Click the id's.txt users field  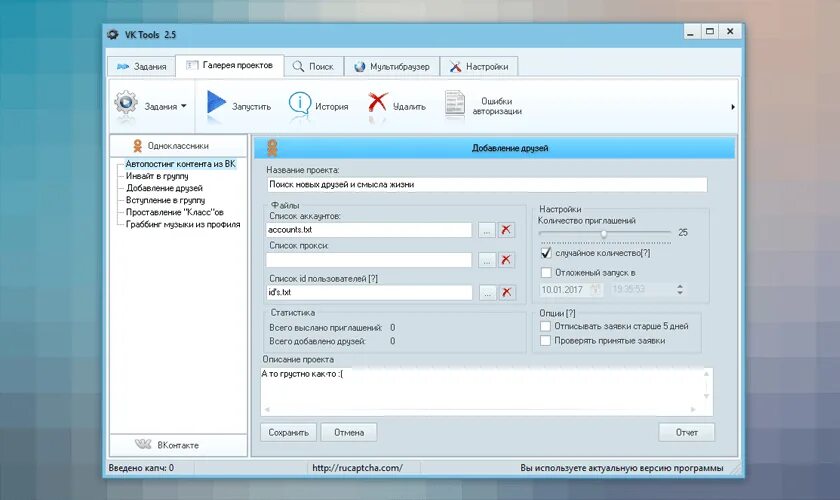(369, 293)
